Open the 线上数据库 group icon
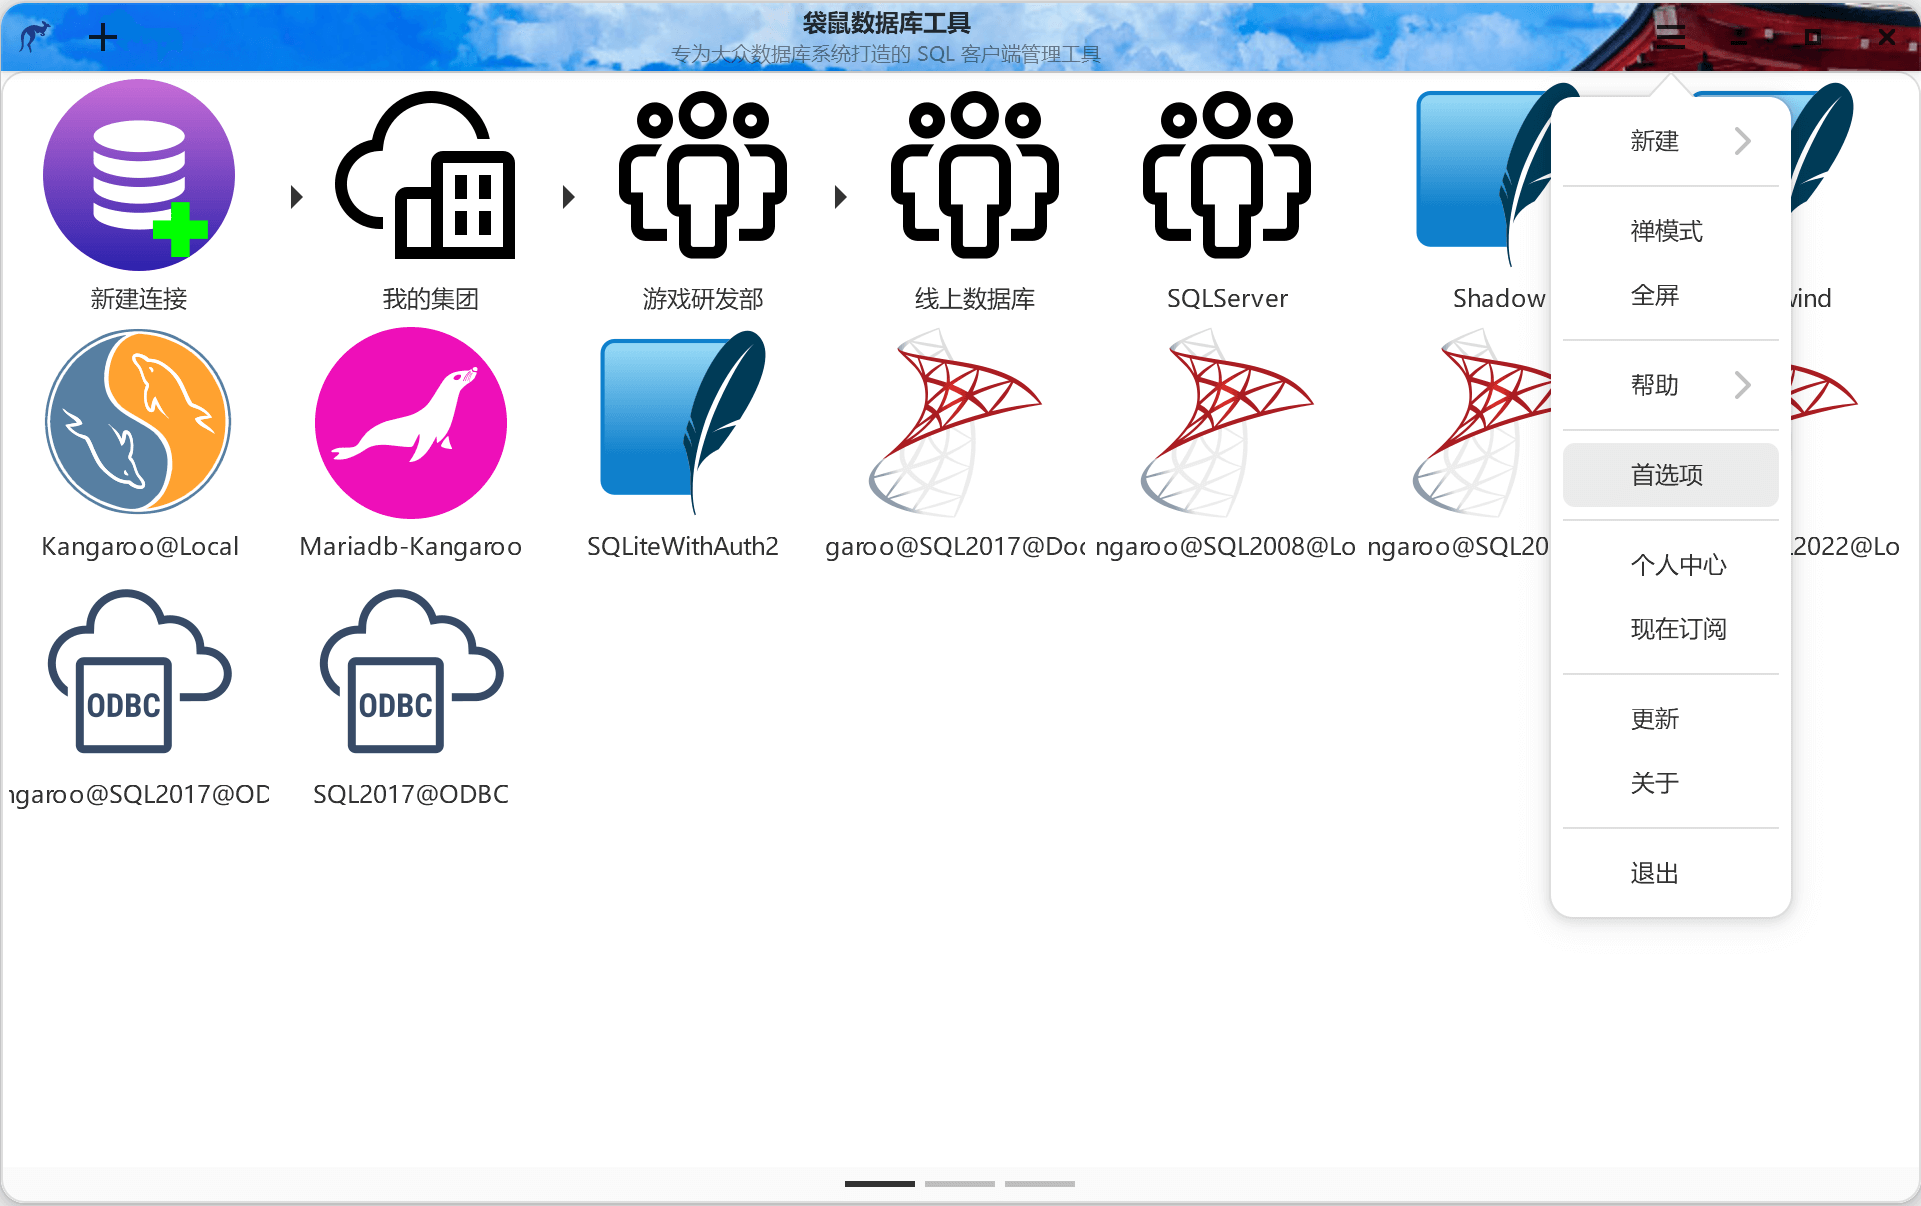This screenshot has height=1206, width=1921. (x=975, y=175)
